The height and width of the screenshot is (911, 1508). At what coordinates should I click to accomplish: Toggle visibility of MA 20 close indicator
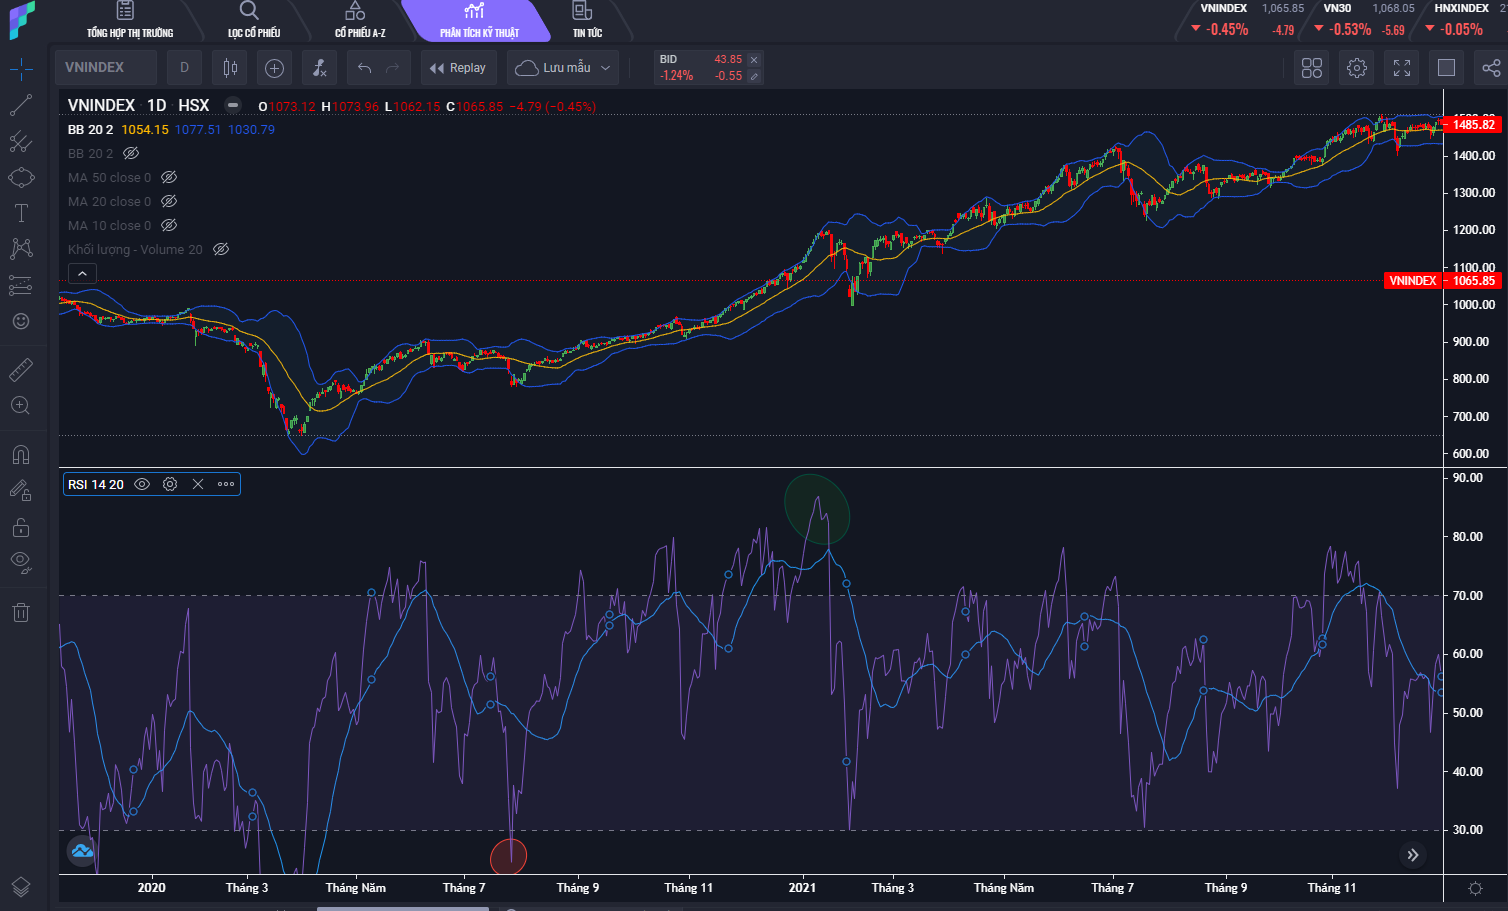pos(169,201)
